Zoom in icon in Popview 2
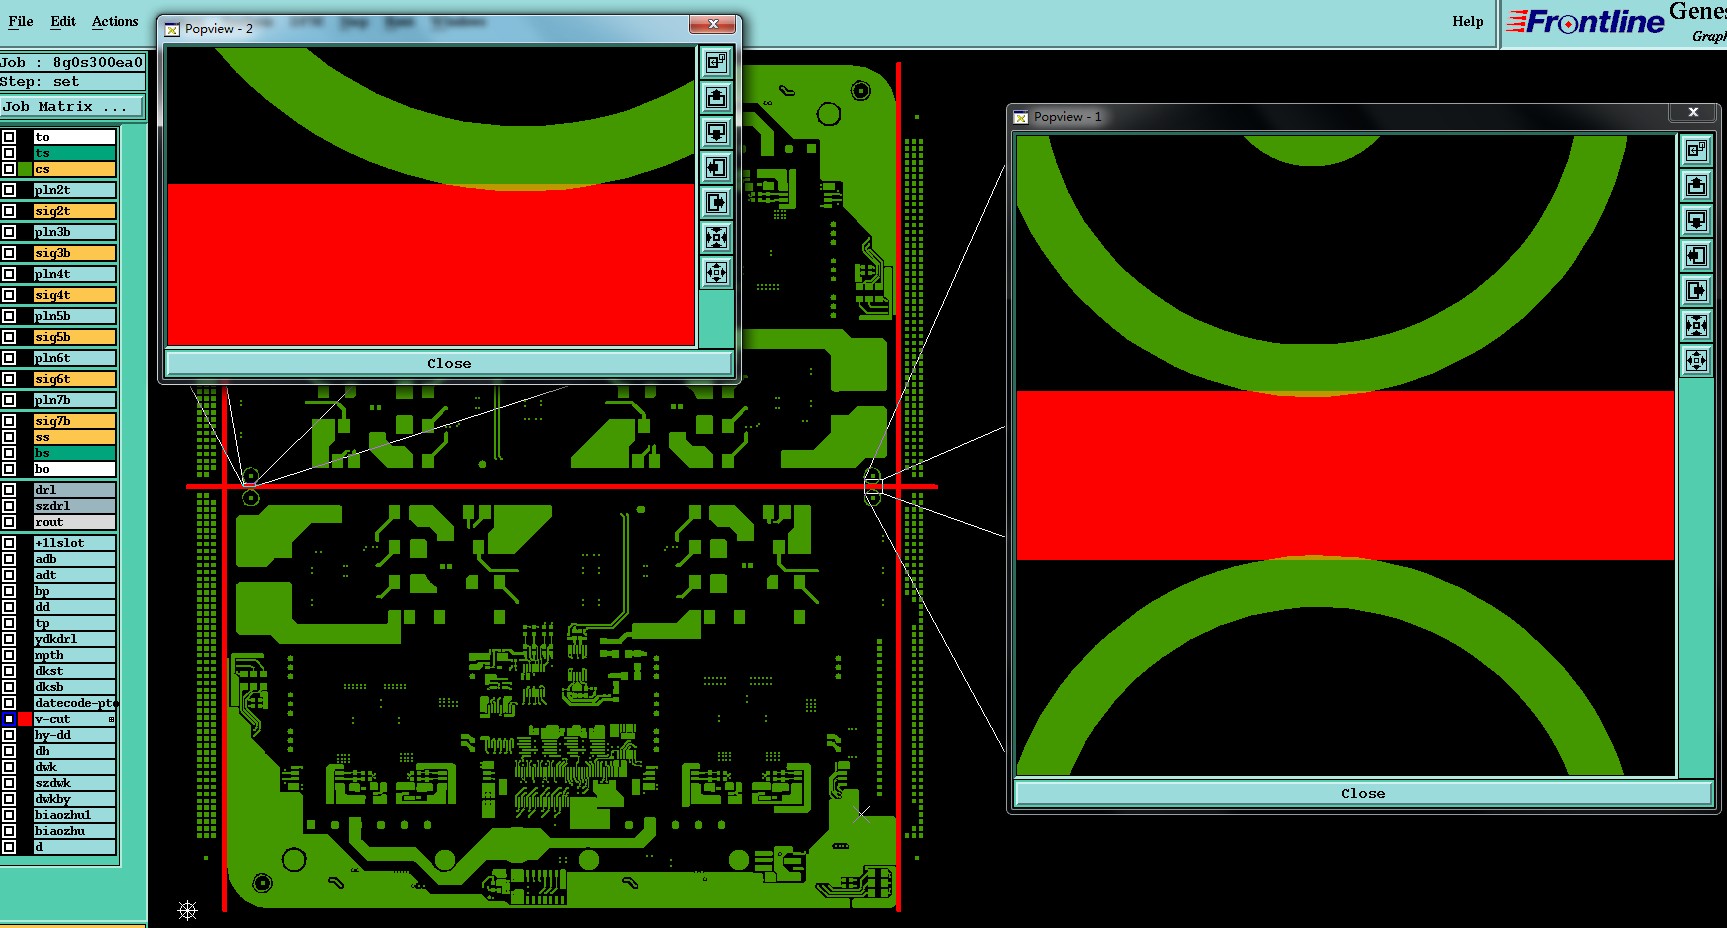 tap(716, 237)
